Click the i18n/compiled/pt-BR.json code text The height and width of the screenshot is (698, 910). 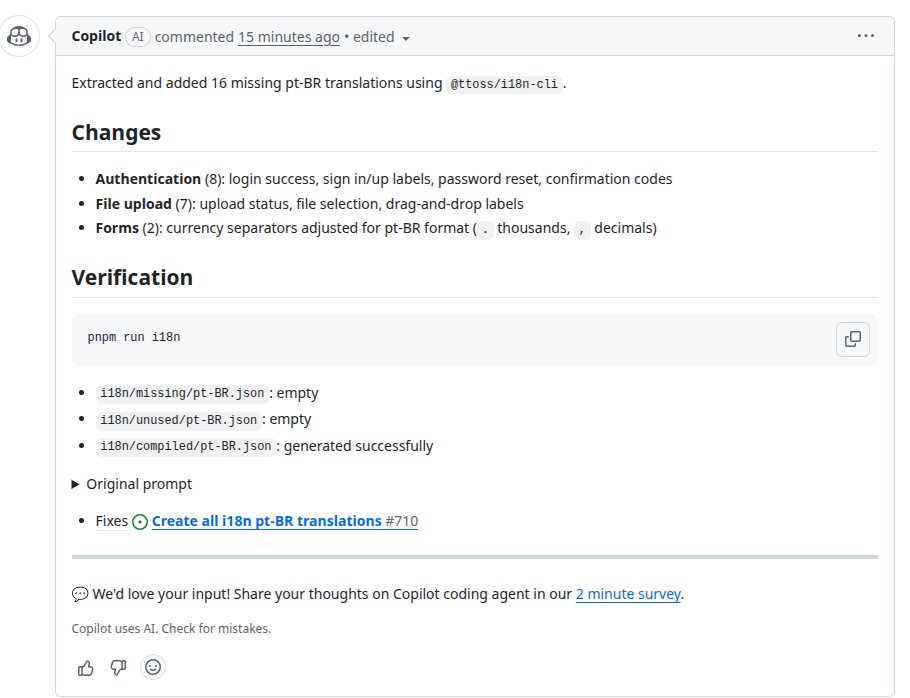click(186, 446)
